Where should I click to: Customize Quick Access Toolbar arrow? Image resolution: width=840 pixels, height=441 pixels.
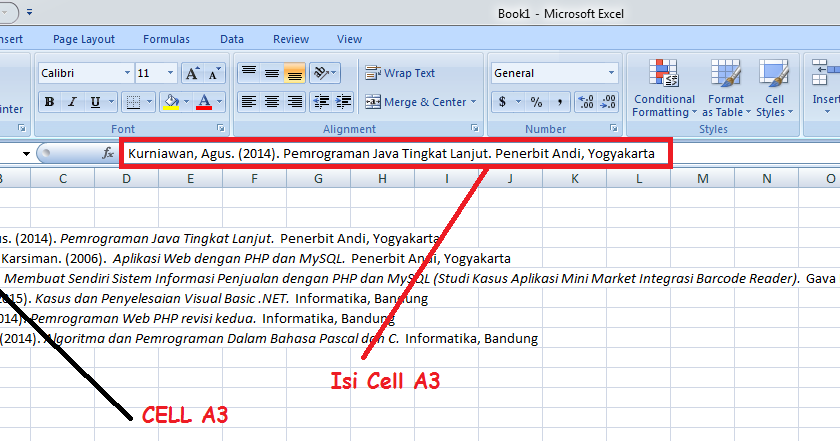[x=29, y=12]
